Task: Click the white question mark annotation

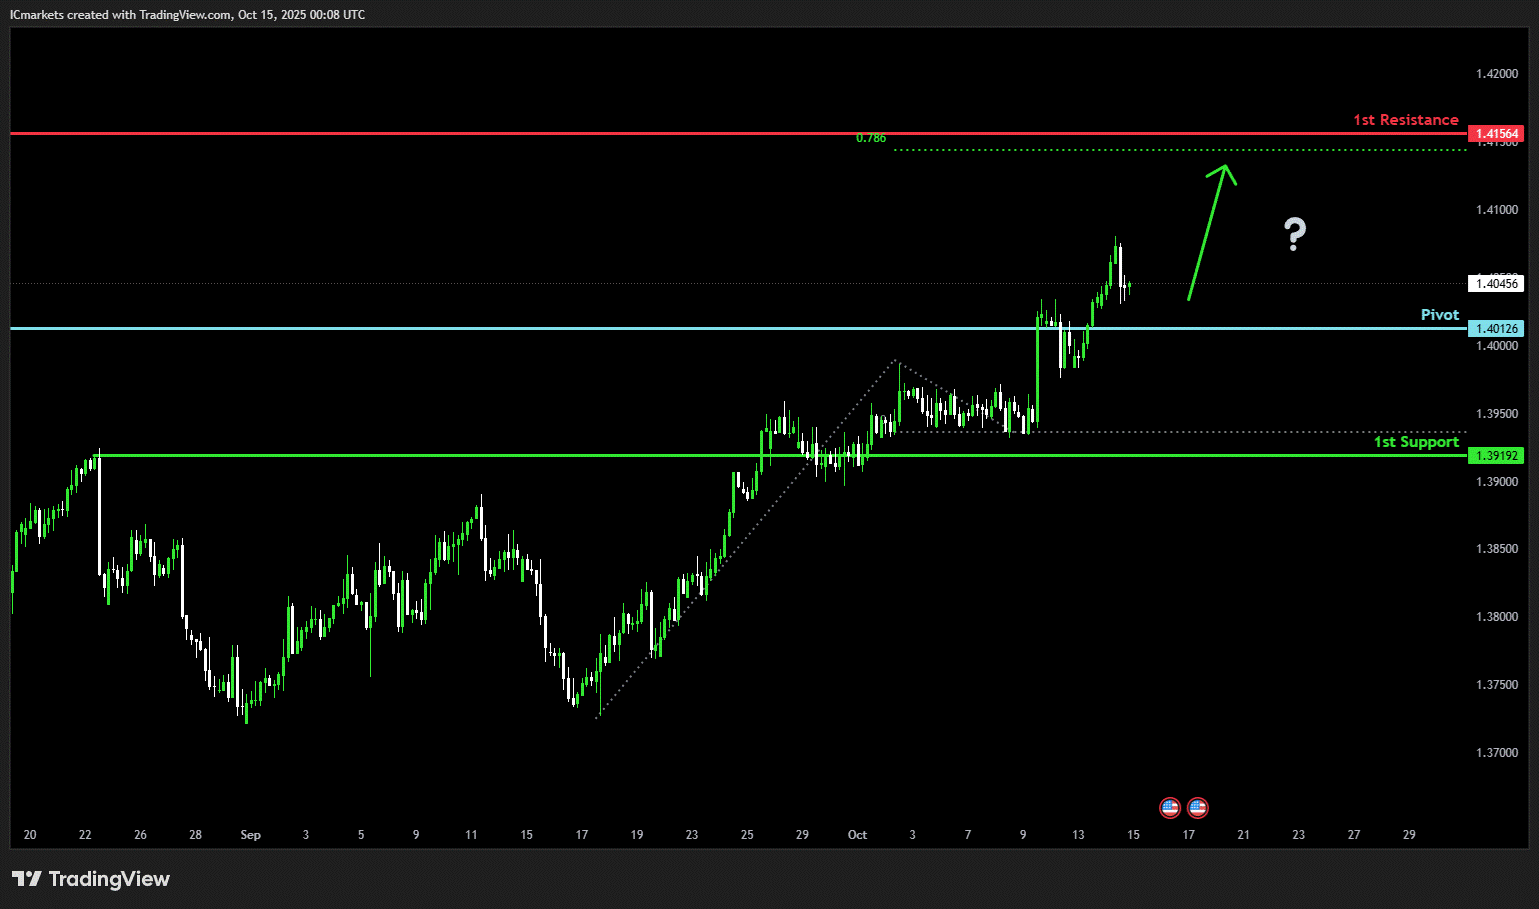Action: 1295,234
